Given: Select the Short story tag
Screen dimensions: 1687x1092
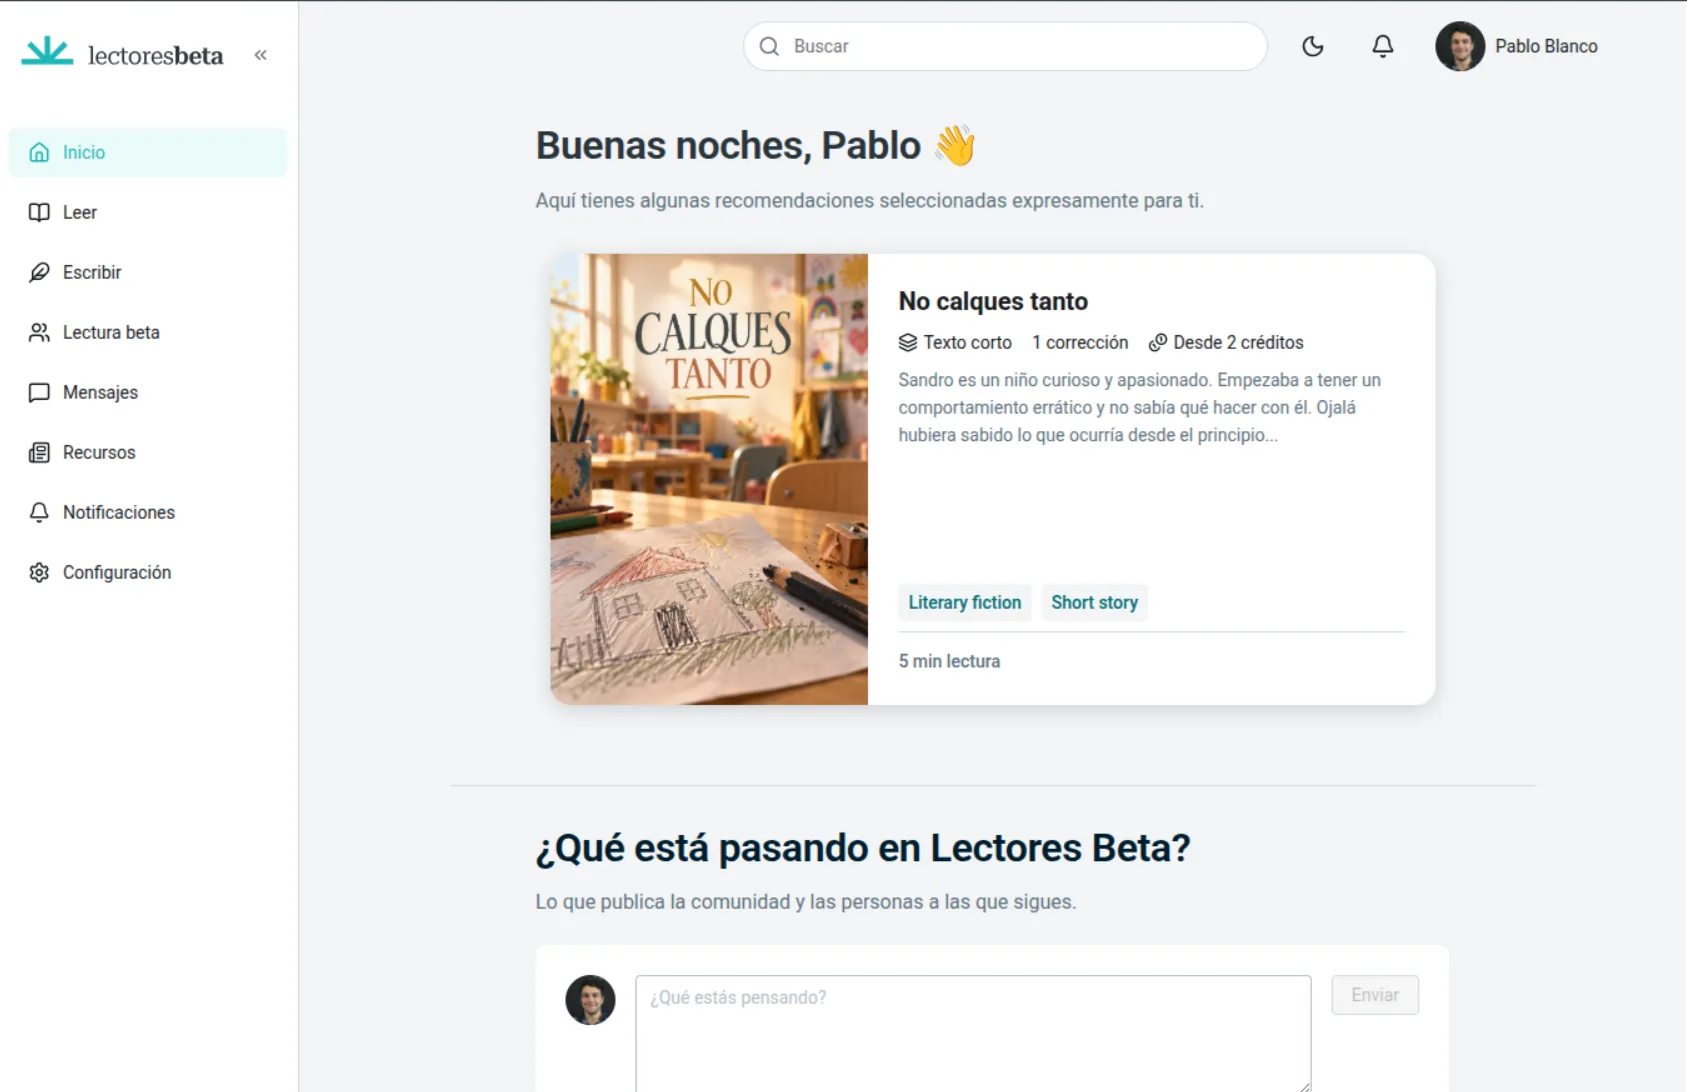Looking at the screenshot, I should pyautogui.click(x=1094, y=603).
